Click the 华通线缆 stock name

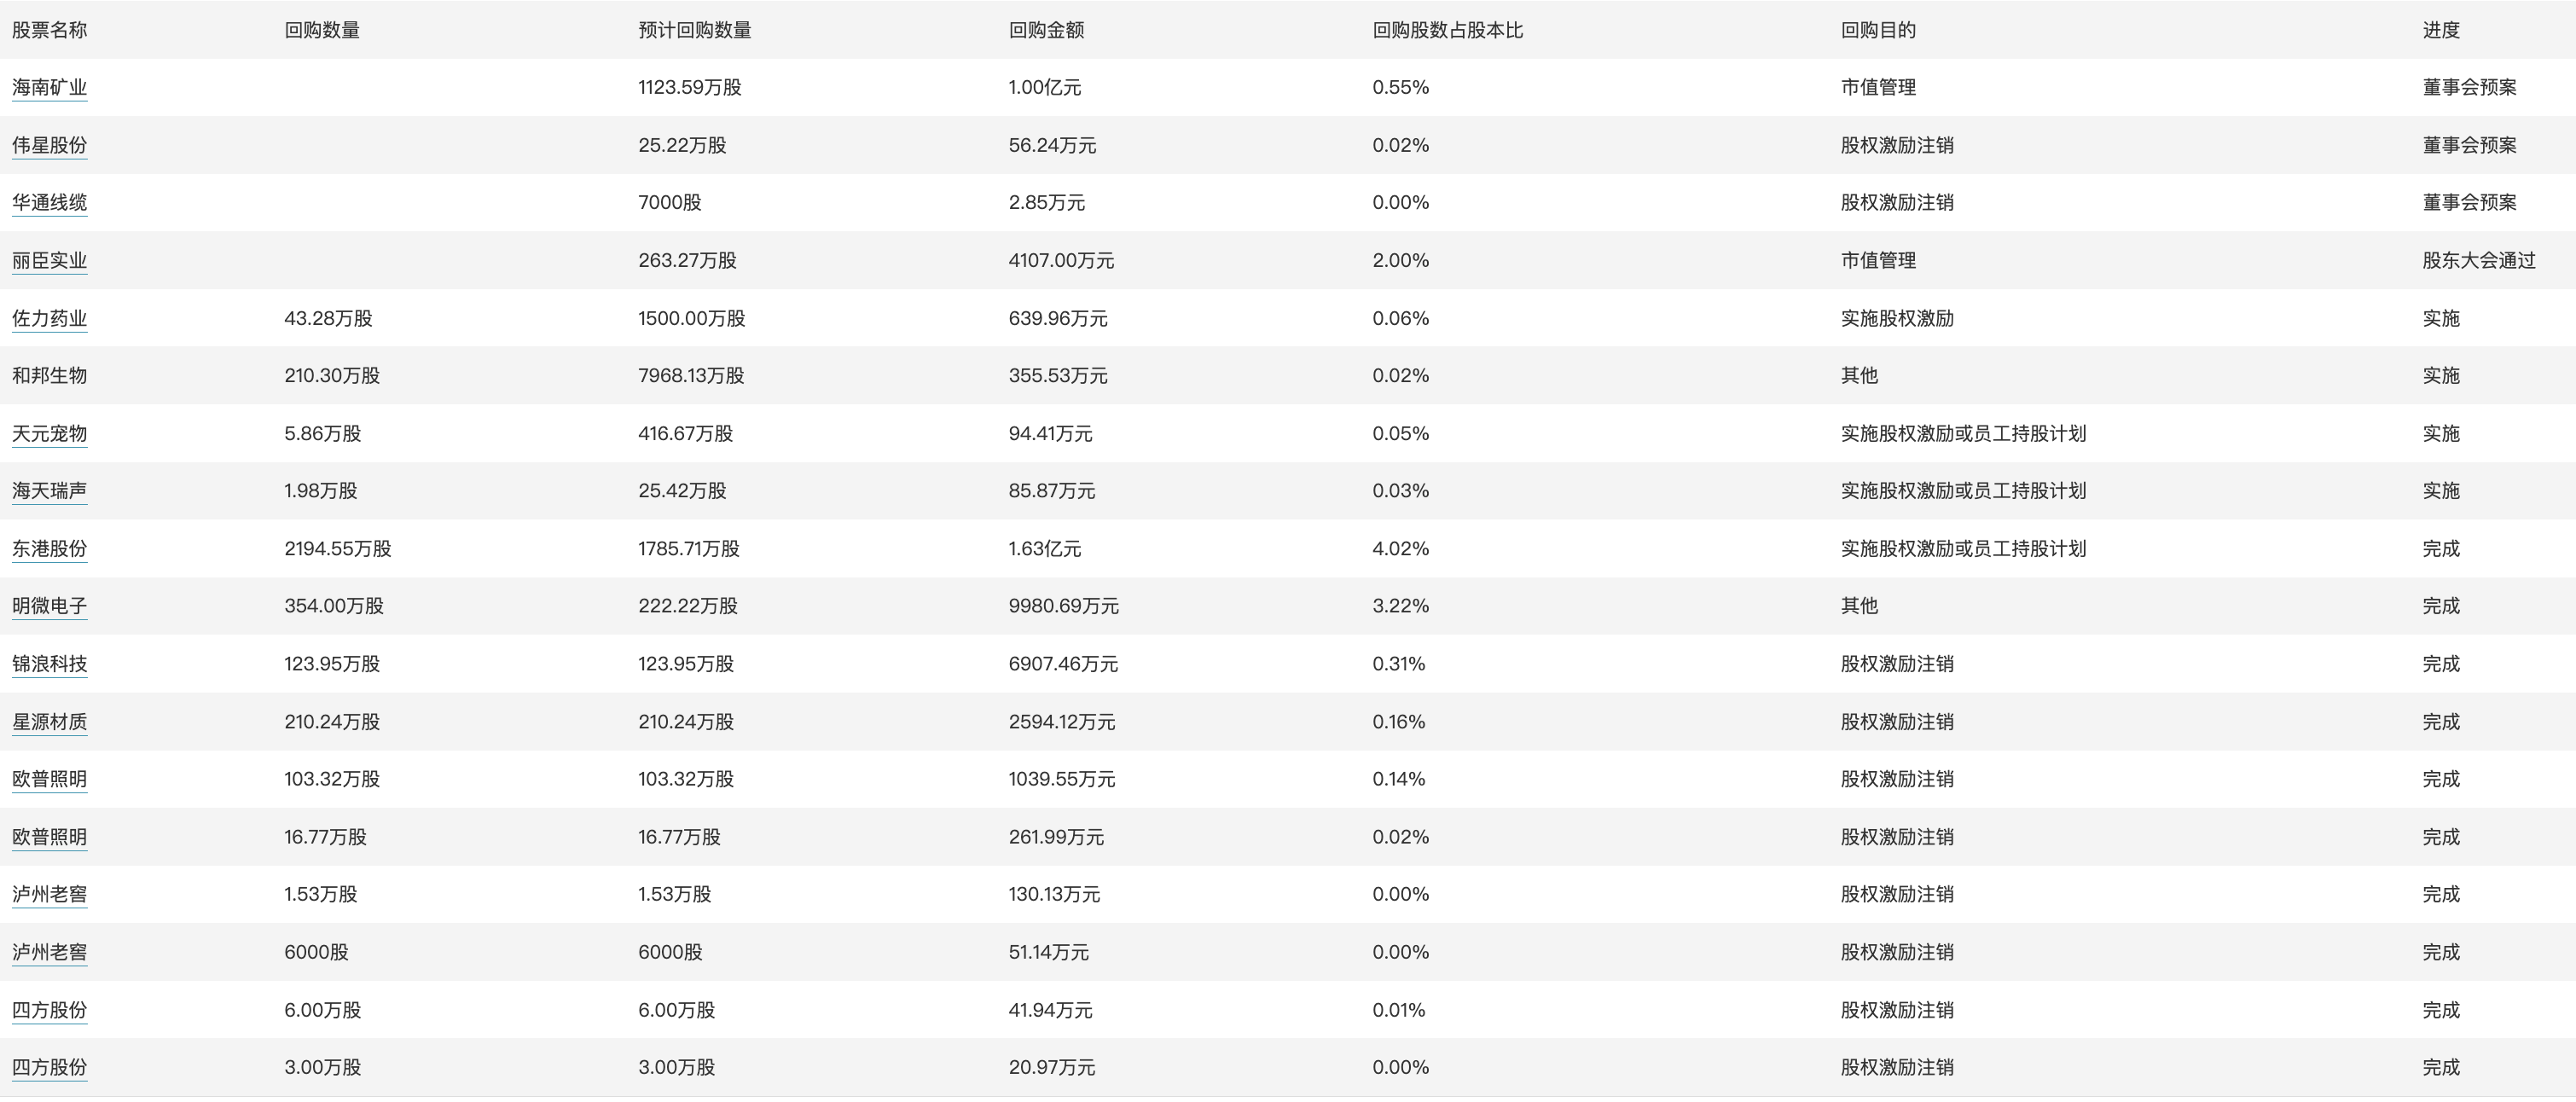[49, 202]
